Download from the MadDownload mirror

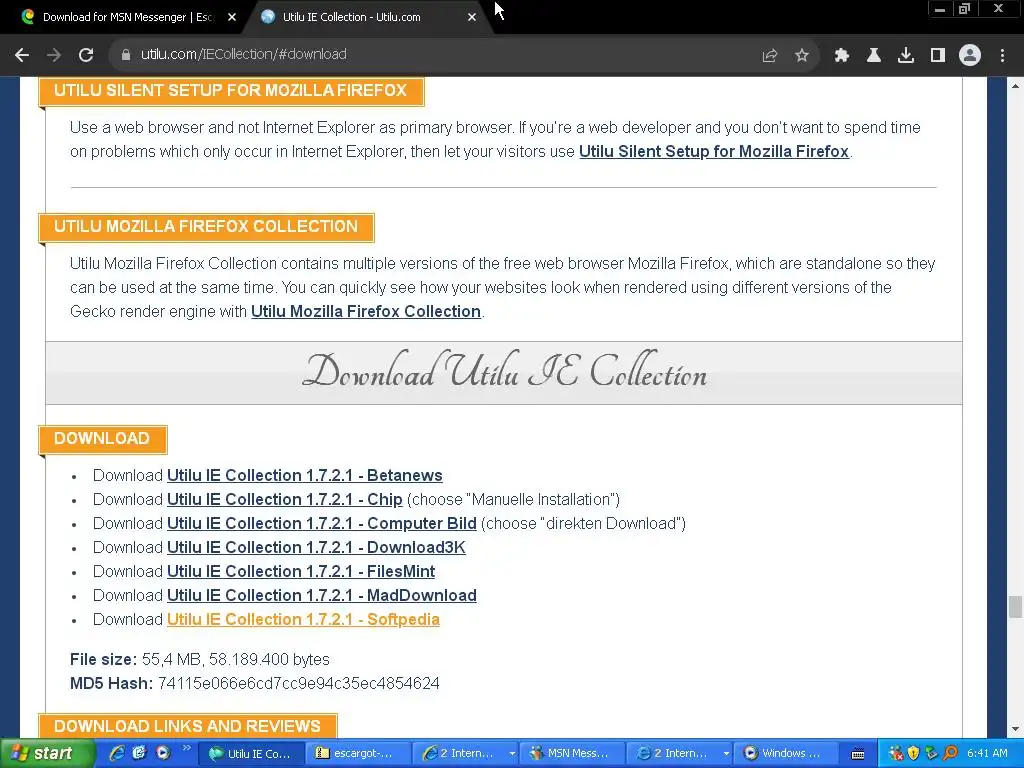tap(321, 596)
